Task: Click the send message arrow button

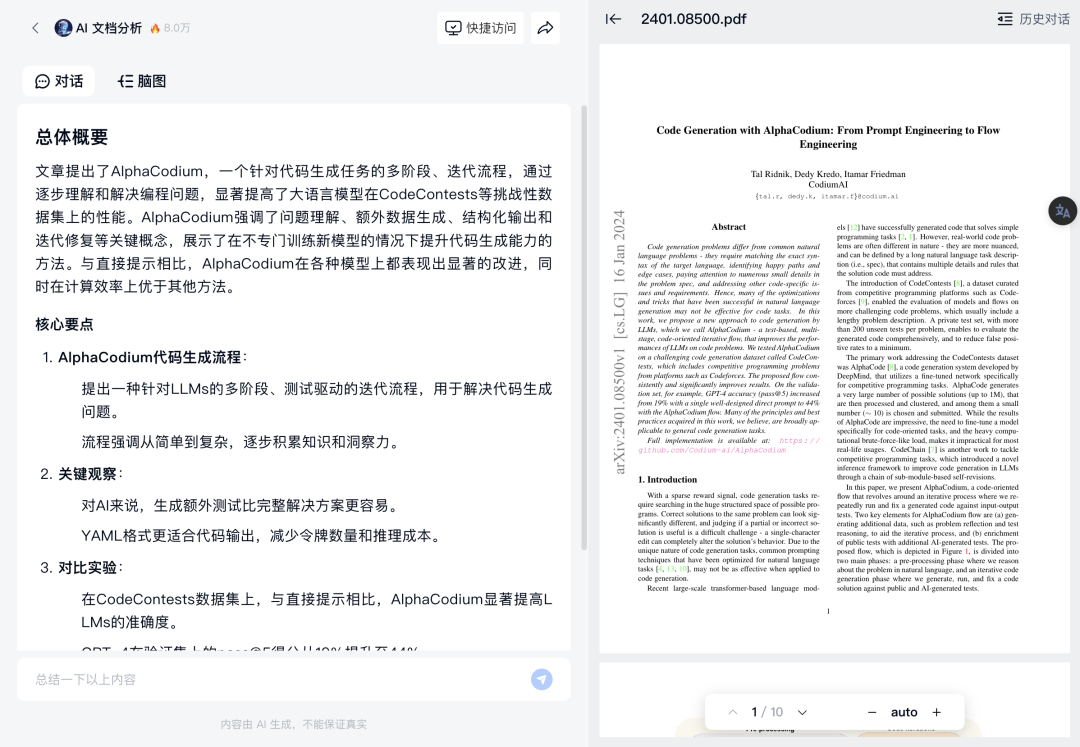Action: point(541,680)
